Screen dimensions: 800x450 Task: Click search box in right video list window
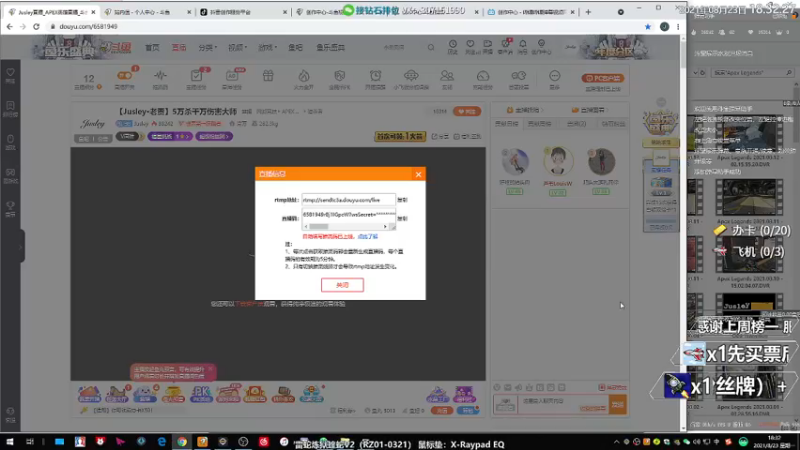click(x=752, y=73)
